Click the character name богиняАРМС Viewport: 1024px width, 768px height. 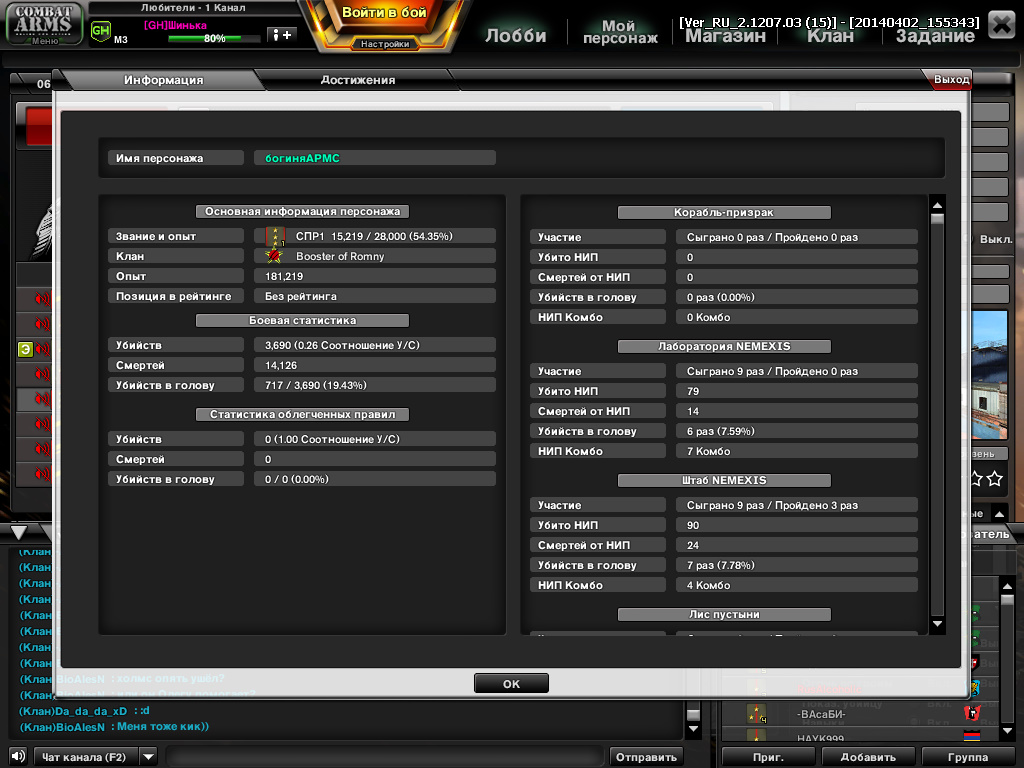302,158
